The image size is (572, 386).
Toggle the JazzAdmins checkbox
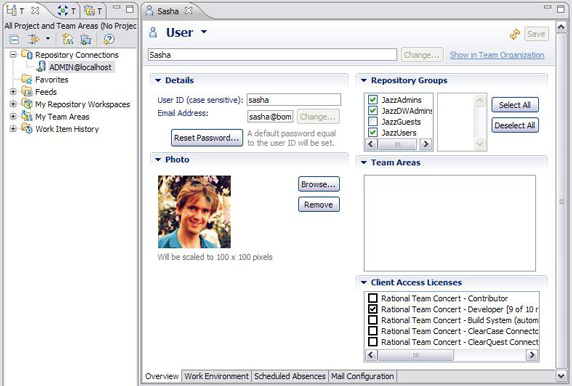373,100
